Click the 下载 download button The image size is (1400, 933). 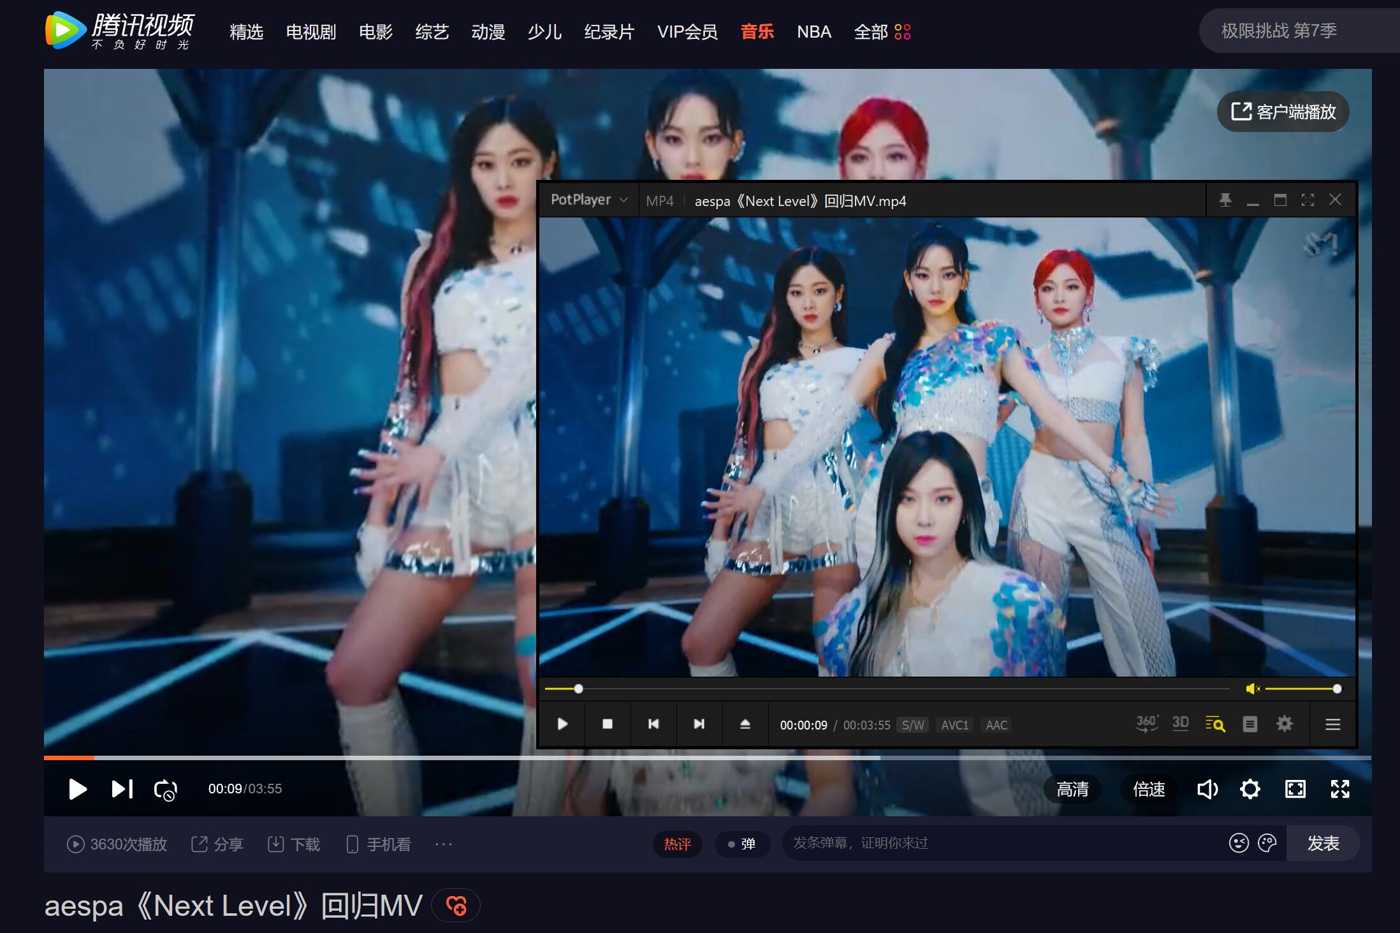pos(294,844)
